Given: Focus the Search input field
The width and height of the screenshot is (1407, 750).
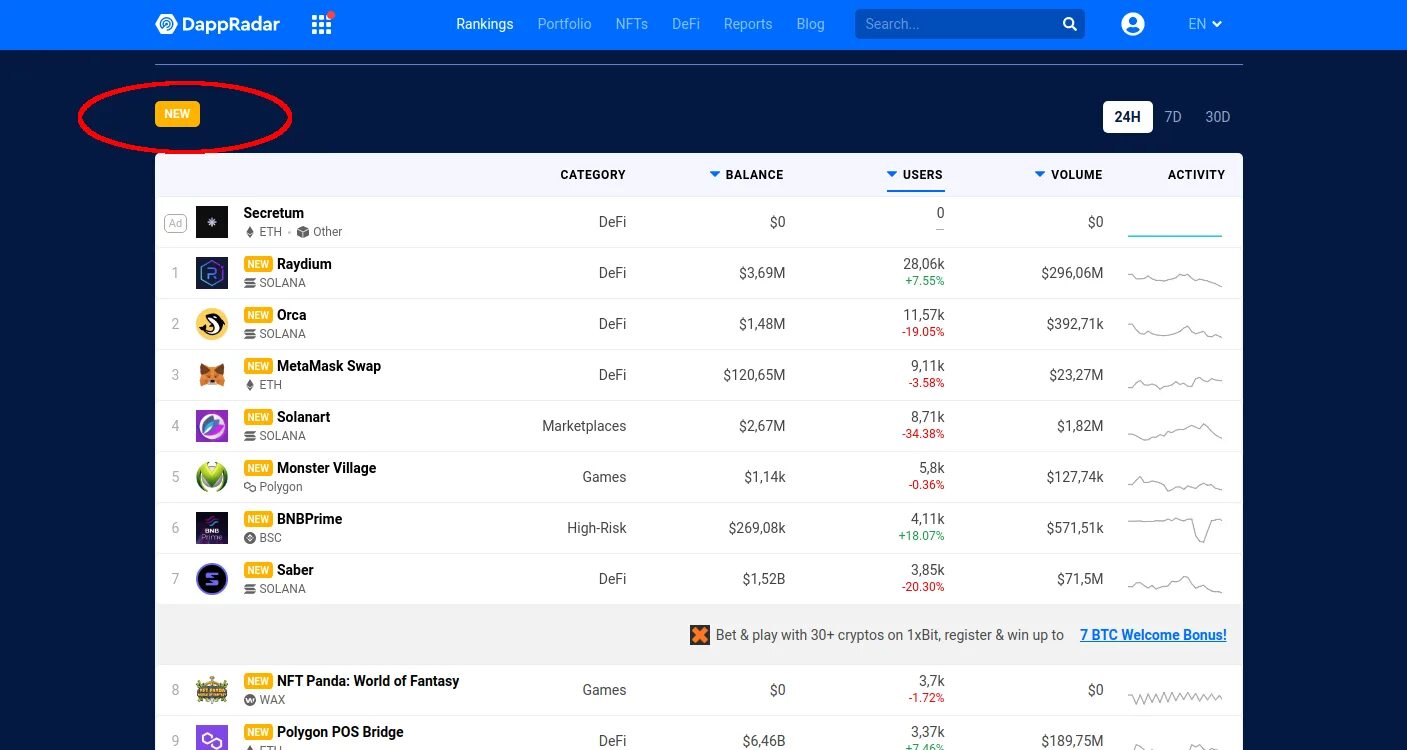Looking at the screenshot, I should 958,24.
